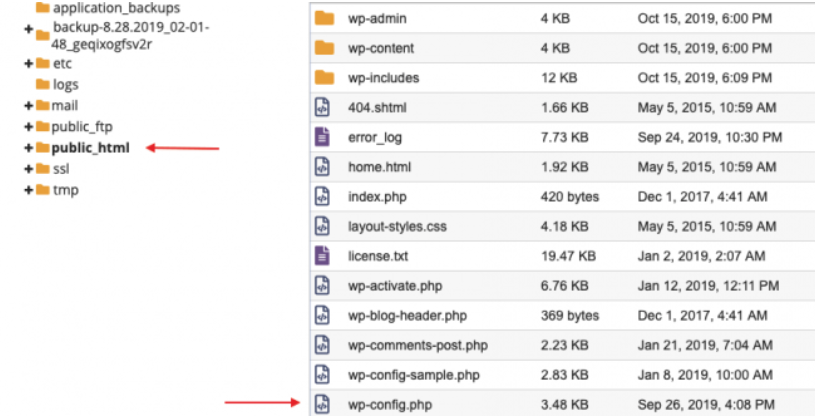This screenshot has height=420, width=815.
Task: Expand the public_html tree node
Action: [29, 148]
